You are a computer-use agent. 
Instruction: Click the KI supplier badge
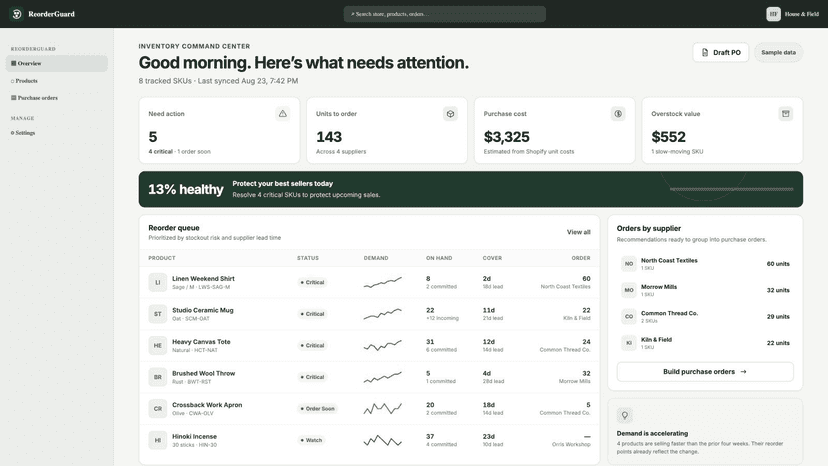click(x=629, y=343)
